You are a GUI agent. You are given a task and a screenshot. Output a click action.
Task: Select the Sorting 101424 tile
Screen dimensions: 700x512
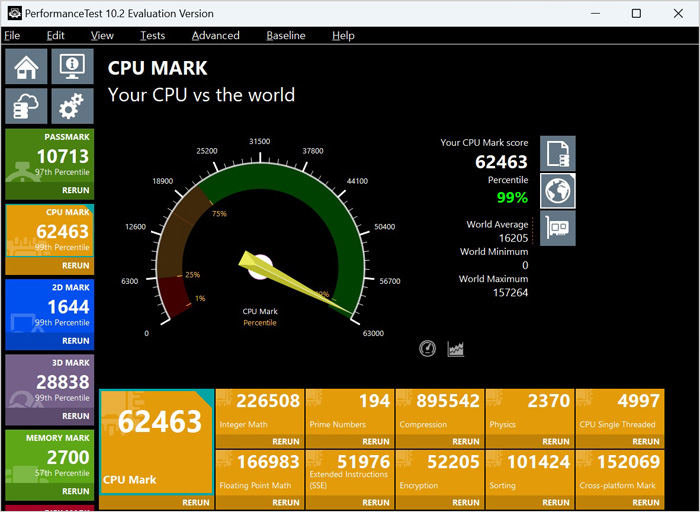point(530,473)
